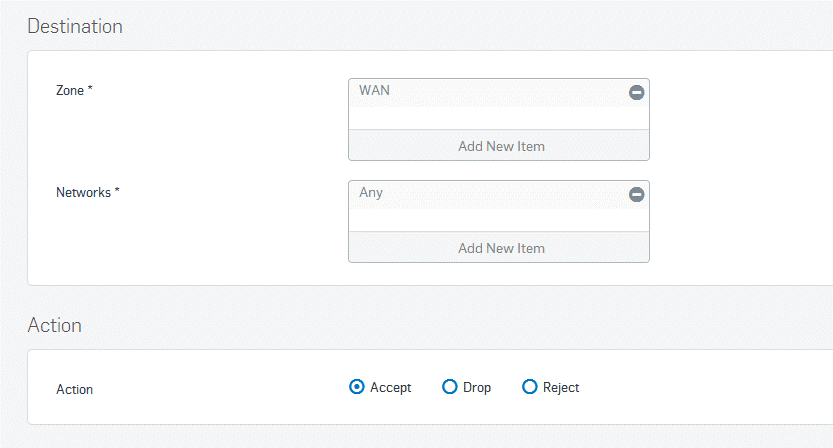Select the Accept radio button
The height and width of the screenshot is (448, 833).
pyautogui.click(x=356, y=387)
